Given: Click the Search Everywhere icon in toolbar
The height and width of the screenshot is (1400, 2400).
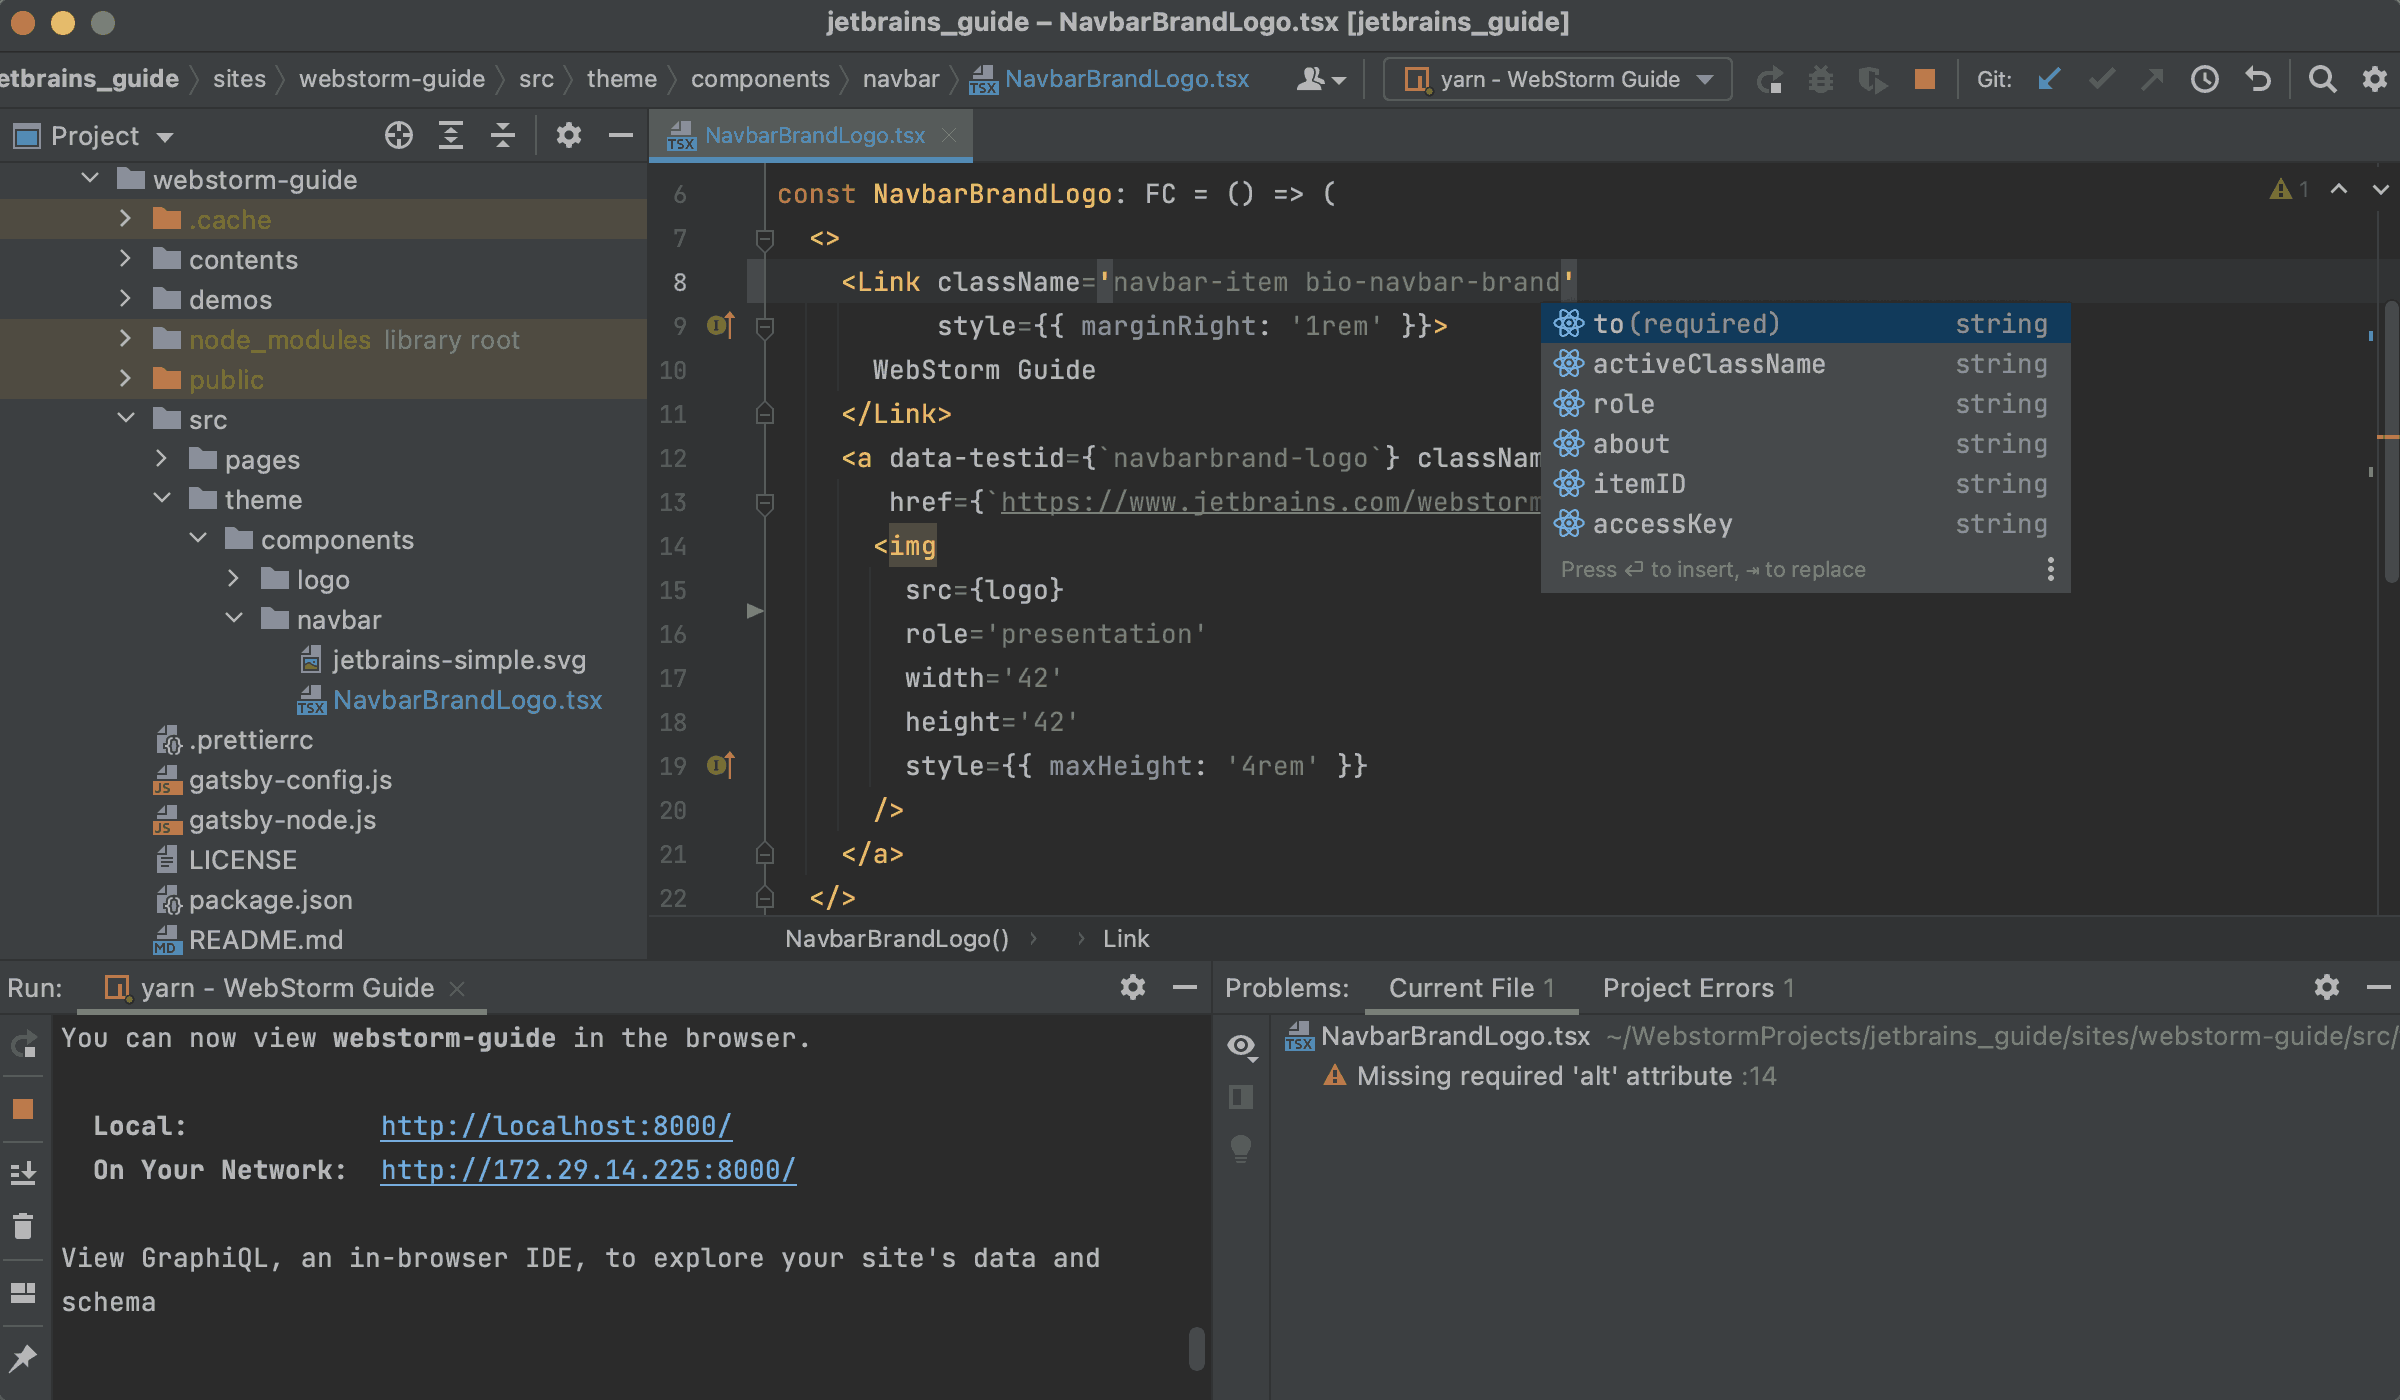Looking at the screenshot, I should [x=2323, y=78].
